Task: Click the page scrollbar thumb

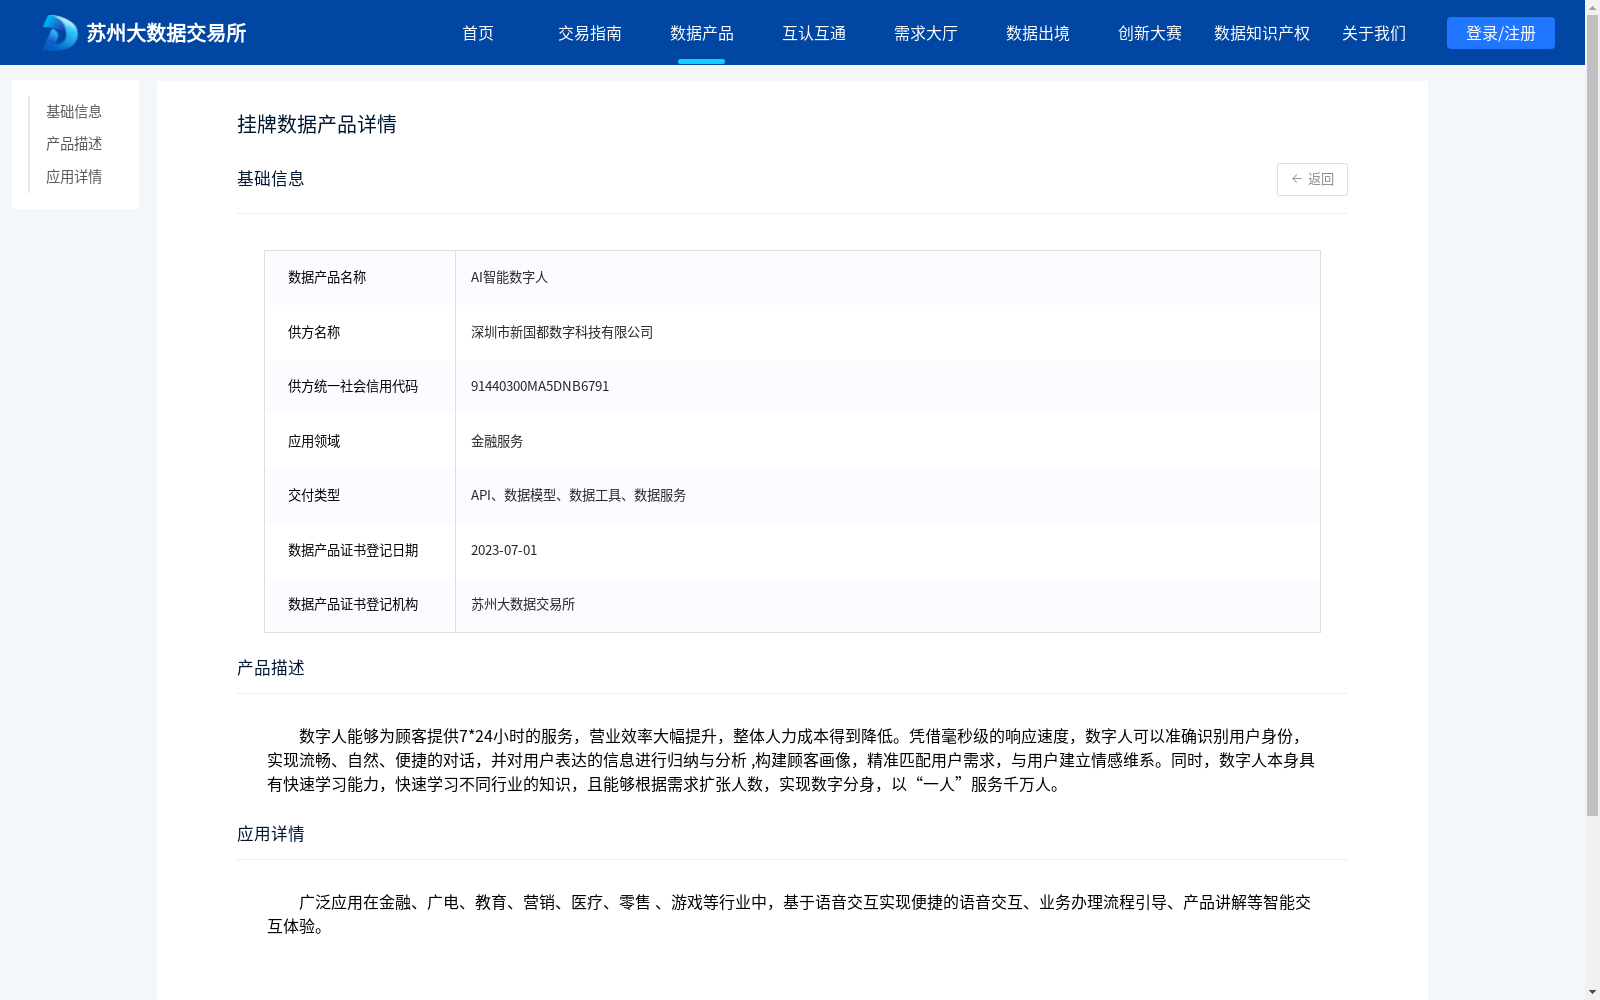Action: tap(1592, 415)
